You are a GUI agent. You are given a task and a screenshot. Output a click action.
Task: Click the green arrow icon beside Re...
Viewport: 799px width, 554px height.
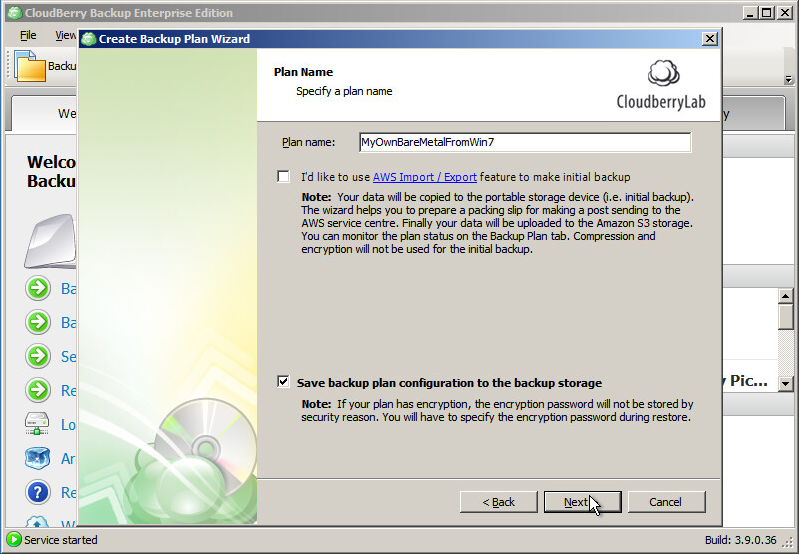click(x=38, y=390)
